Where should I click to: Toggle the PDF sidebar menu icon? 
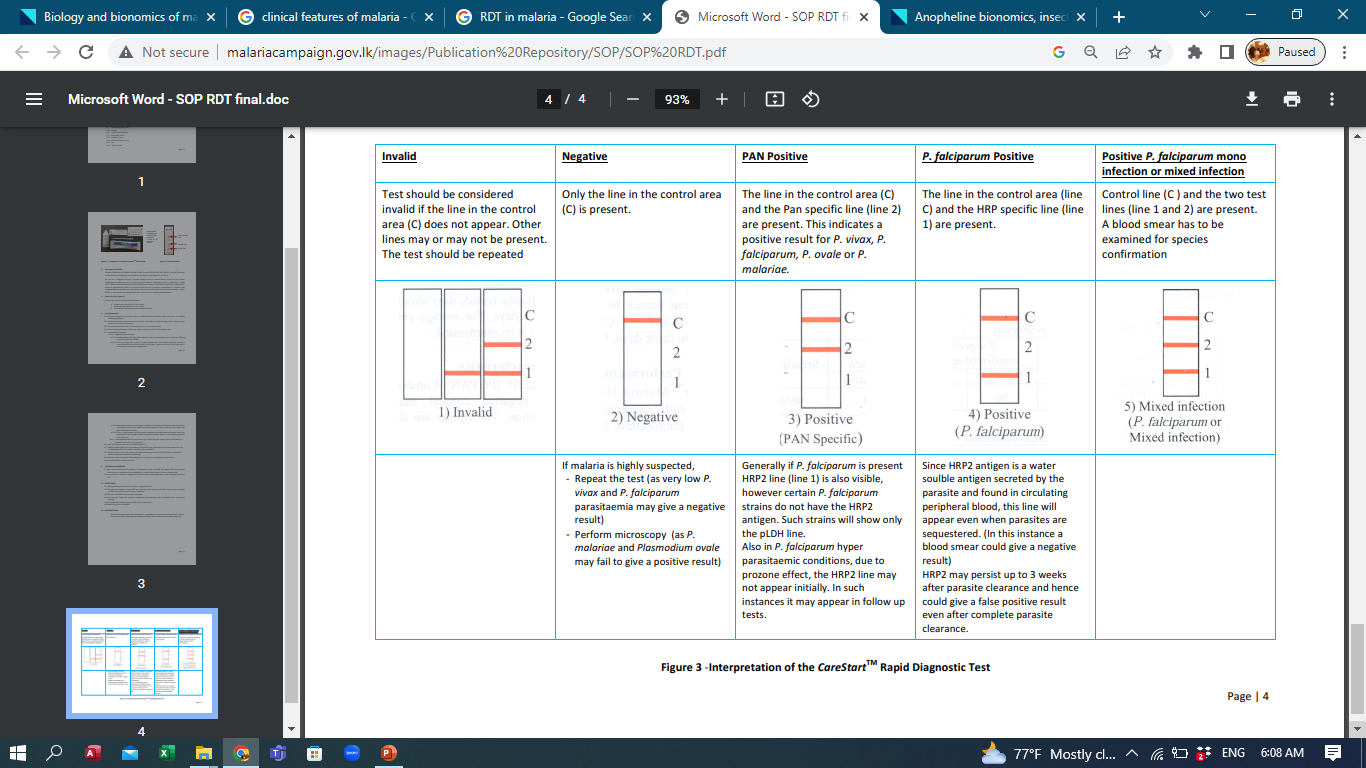click(x=34, y=99)
